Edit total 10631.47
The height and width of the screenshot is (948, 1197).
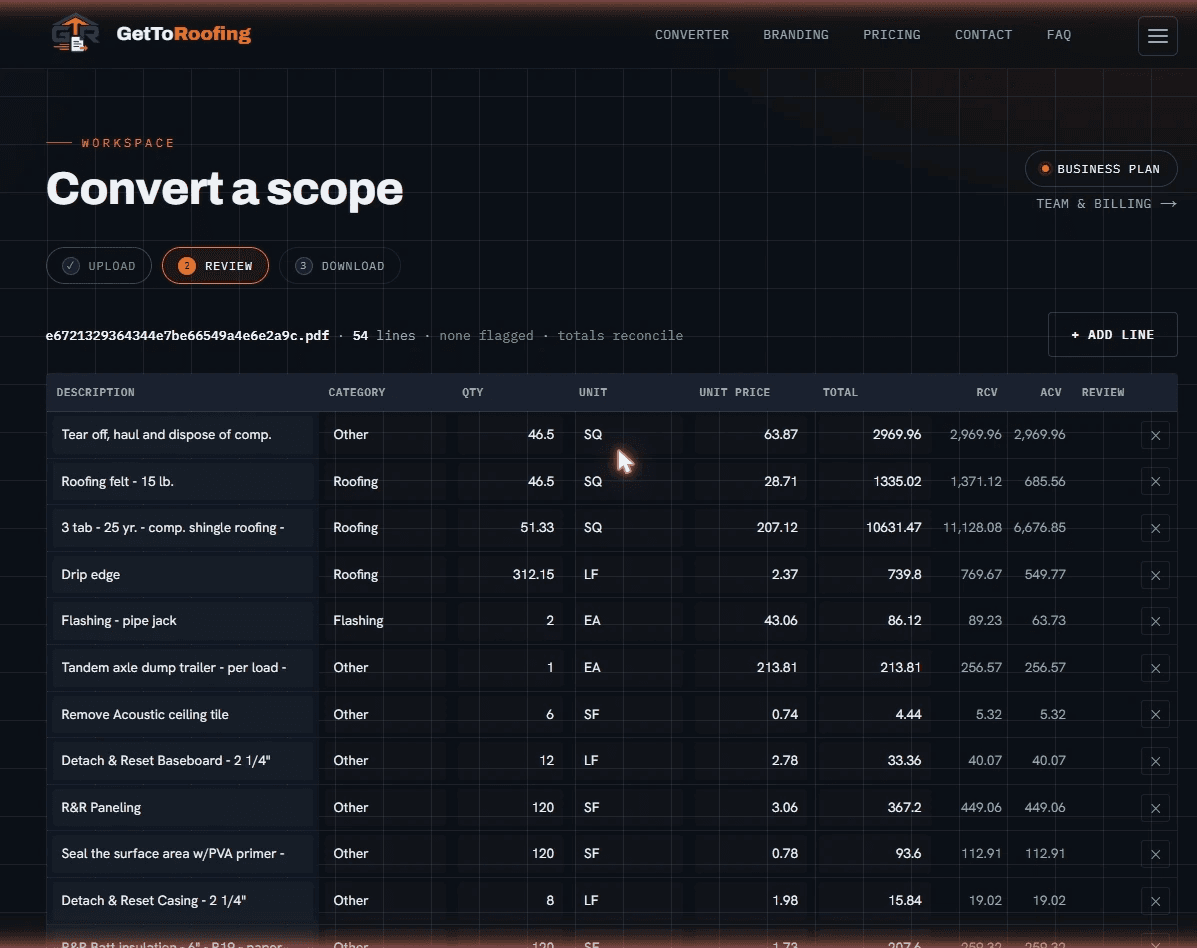coord(873,527)
